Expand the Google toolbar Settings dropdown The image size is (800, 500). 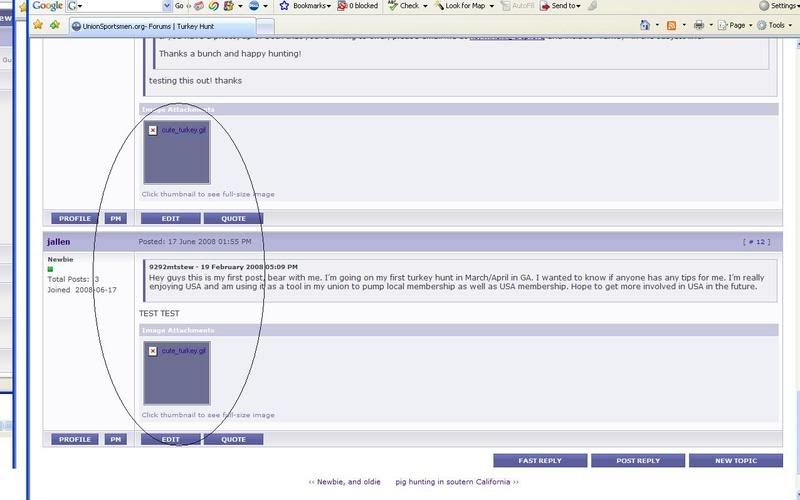click(x=781, y=6)
